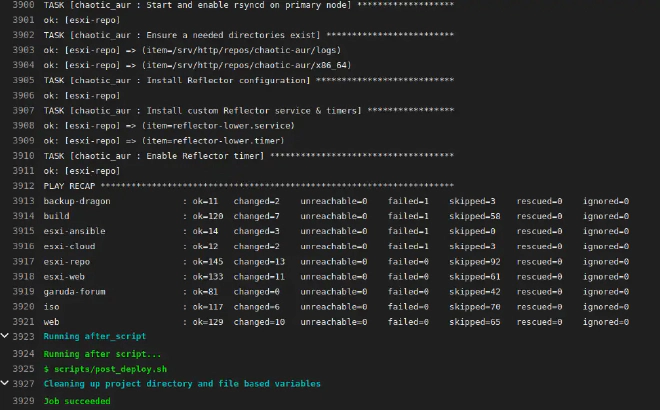
Task: Click line number 3913 for backup-dragon
Action: coord(20,201)
